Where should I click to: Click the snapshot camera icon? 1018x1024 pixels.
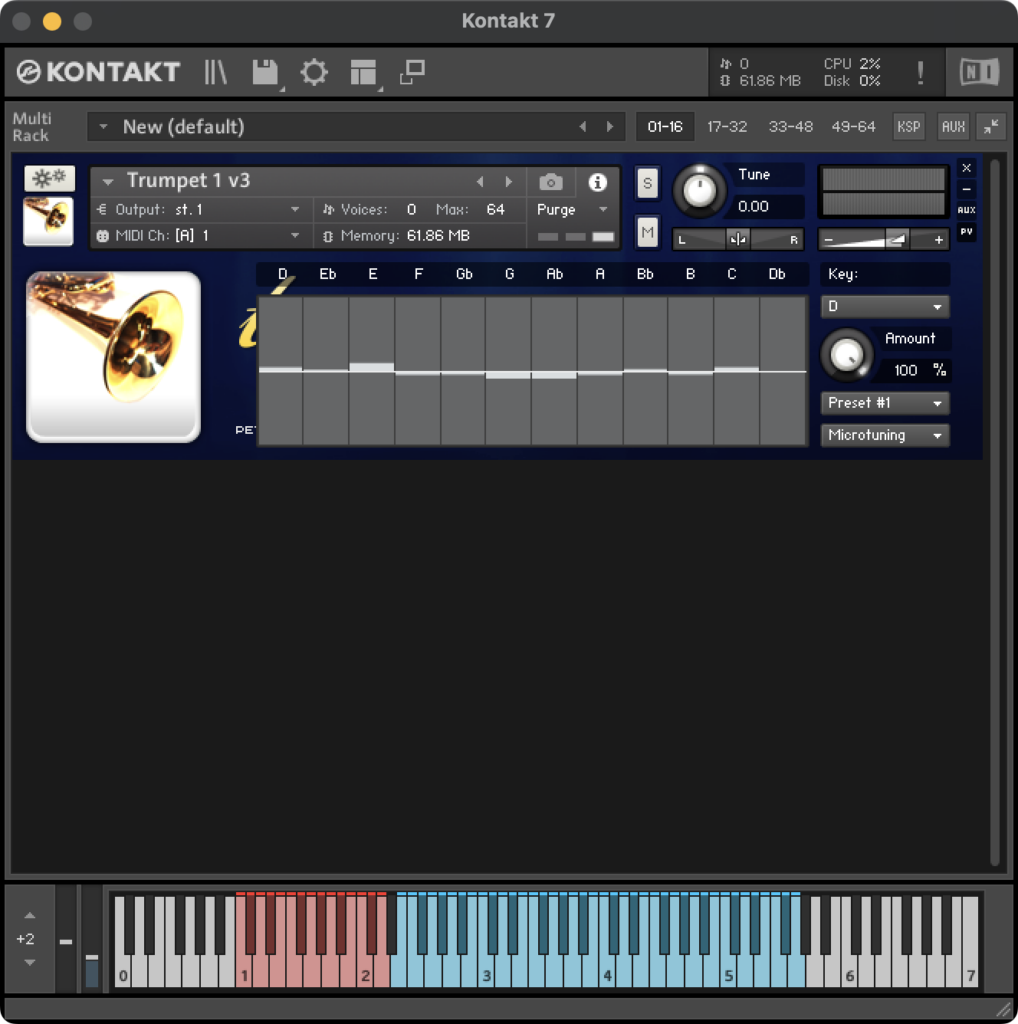(551, 182)
